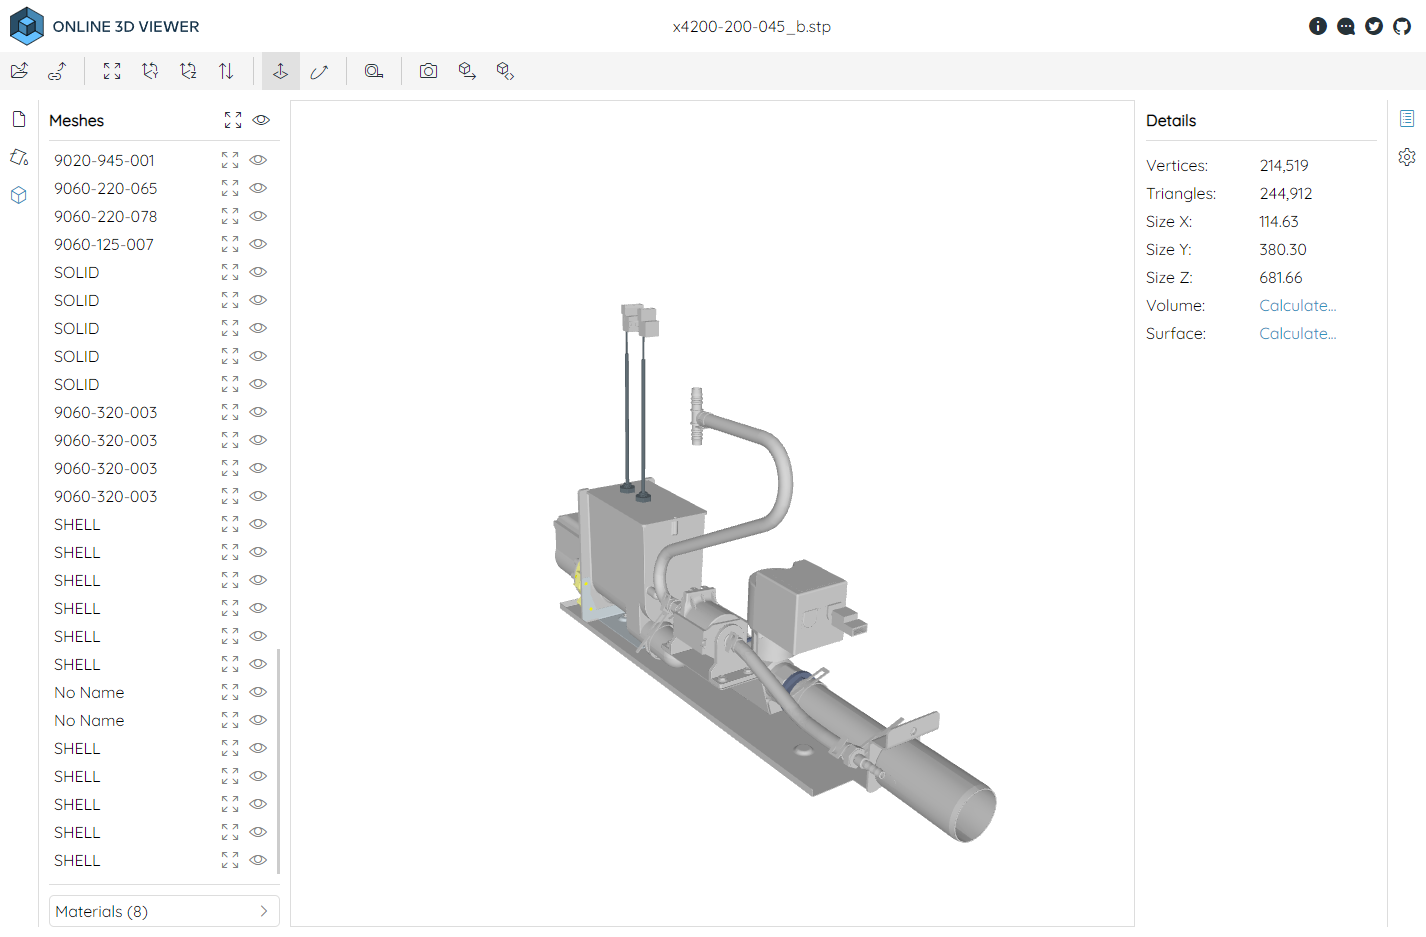Capture a snapshot of the model

[428, 71]
